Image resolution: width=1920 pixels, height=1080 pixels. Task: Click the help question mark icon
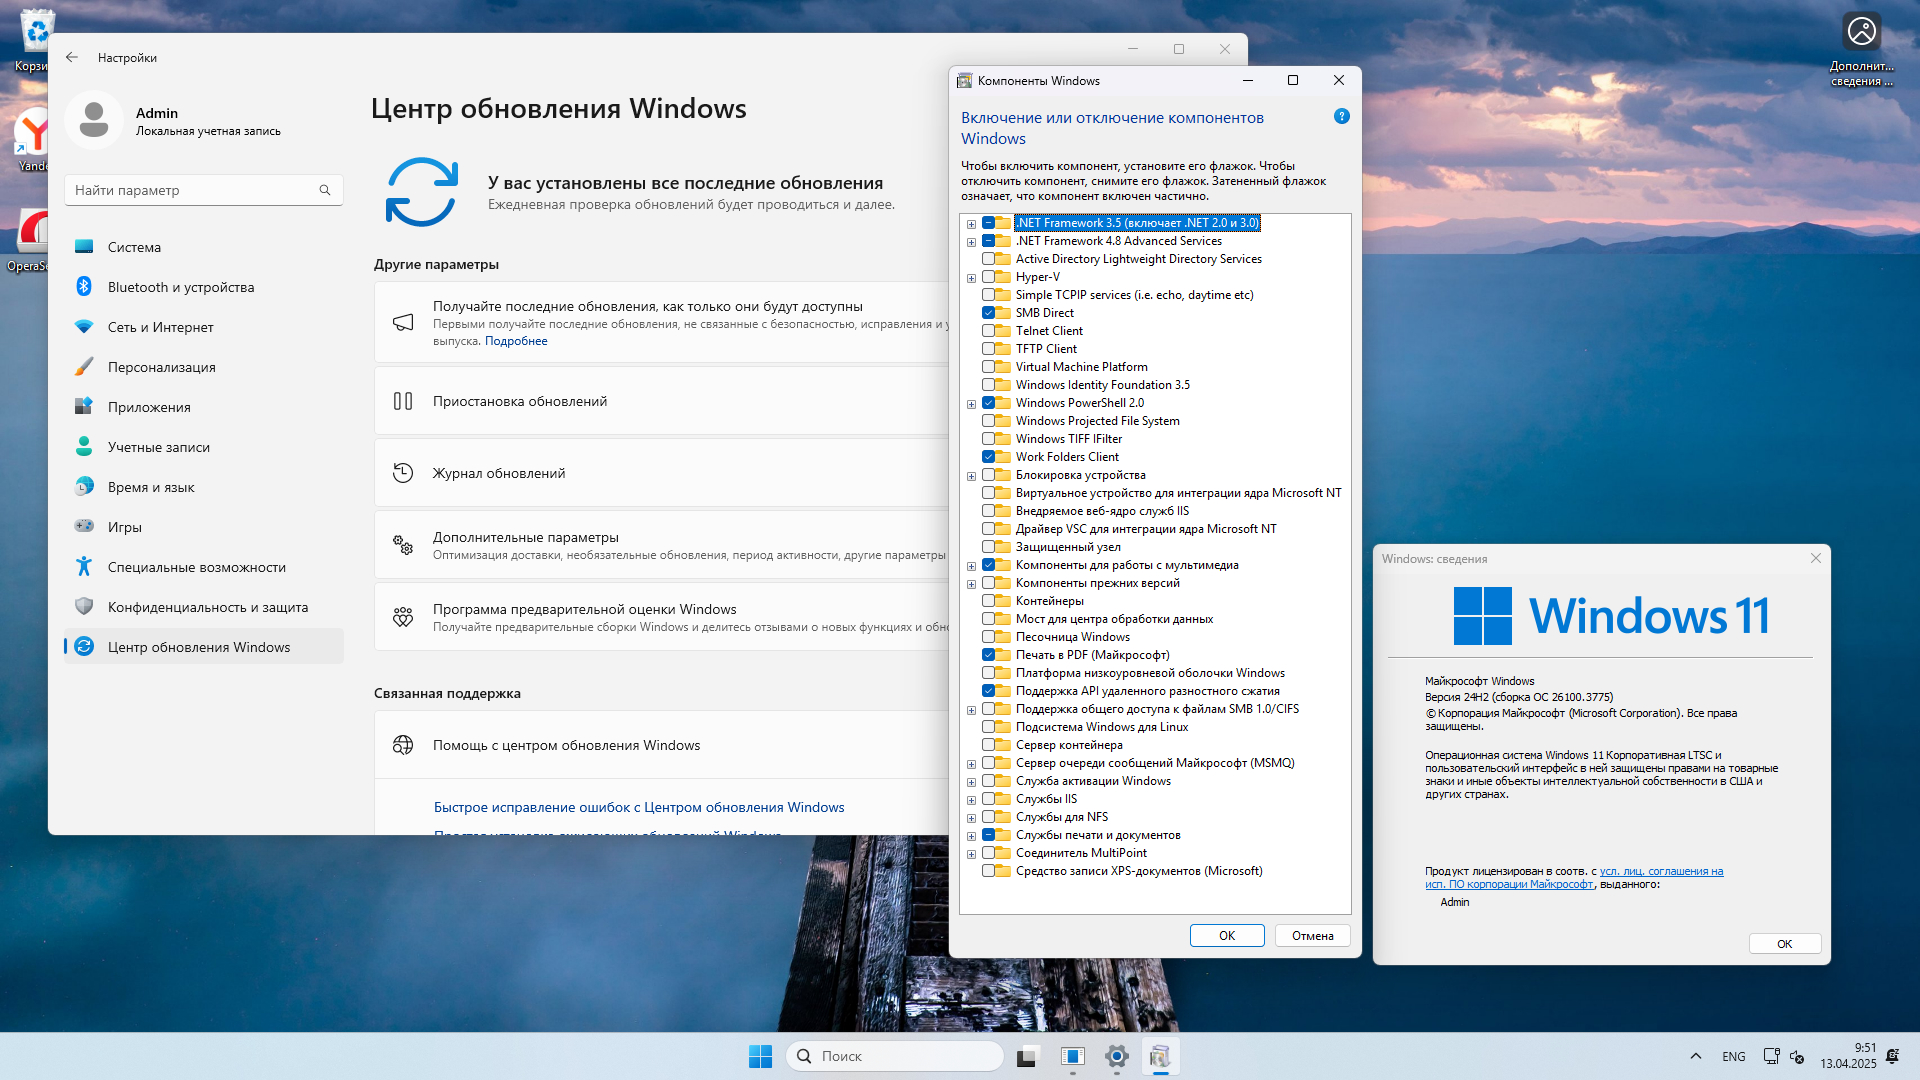[x=1342, y=117]
